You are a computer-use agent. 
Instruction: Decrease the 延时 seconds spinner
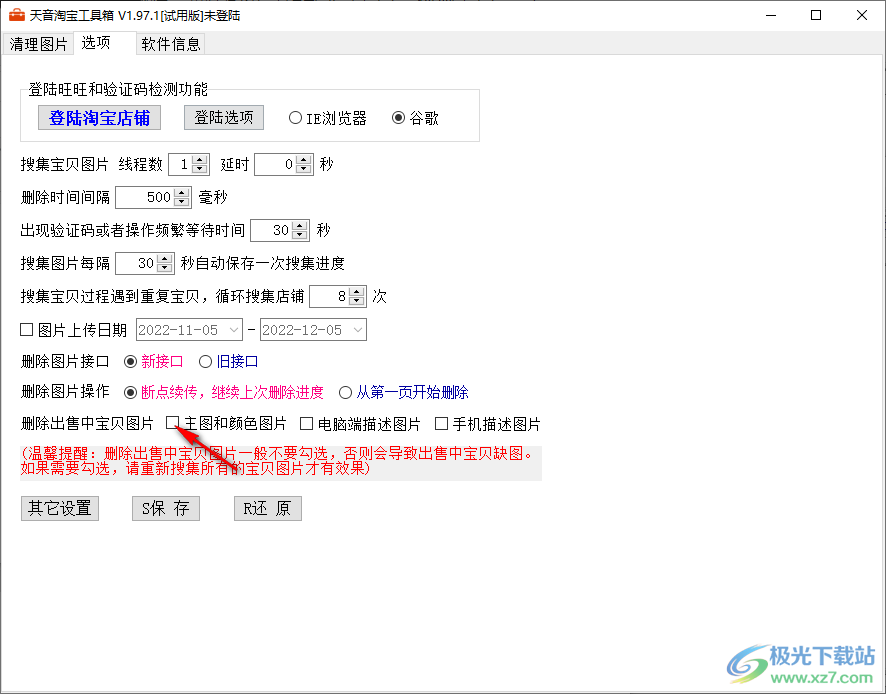[x=304, y=169]
